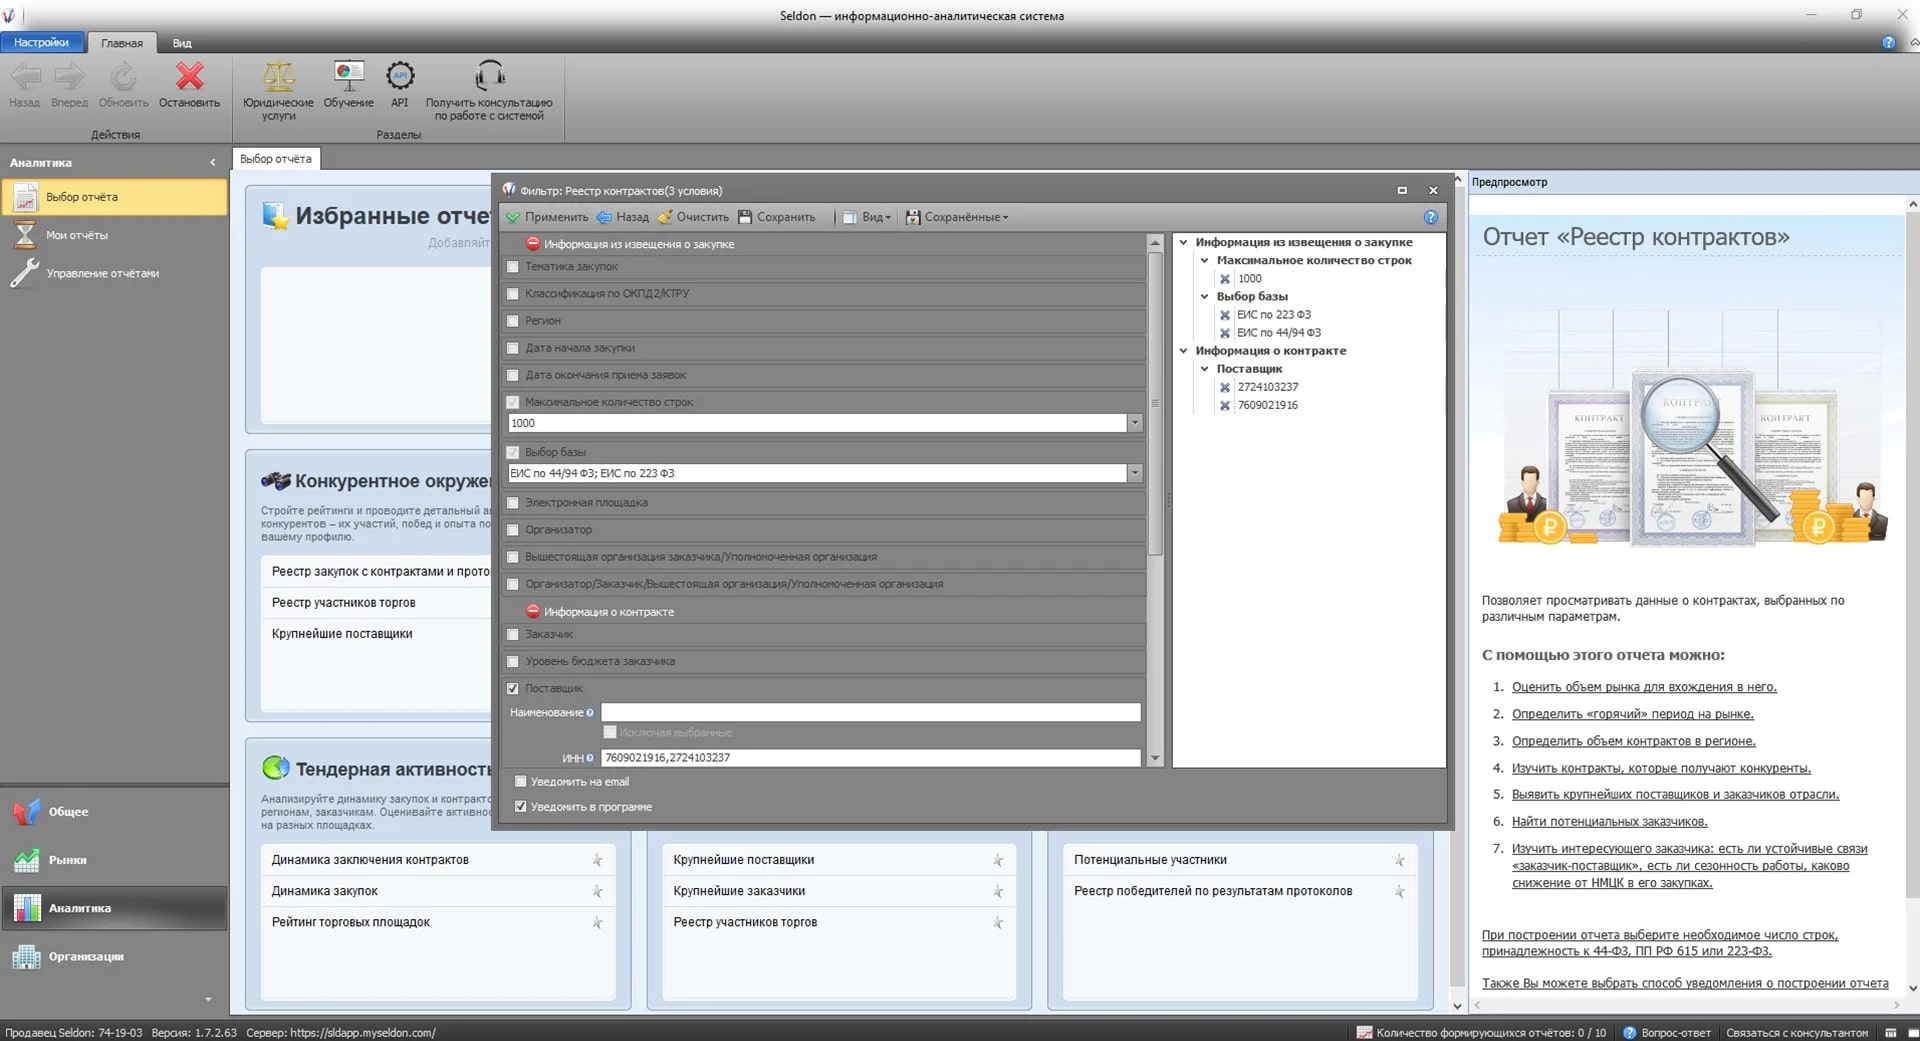Screen dimensions: 1920x1041
Task: Click the filter dialog help icon
Action: (x=1430, y=217)
